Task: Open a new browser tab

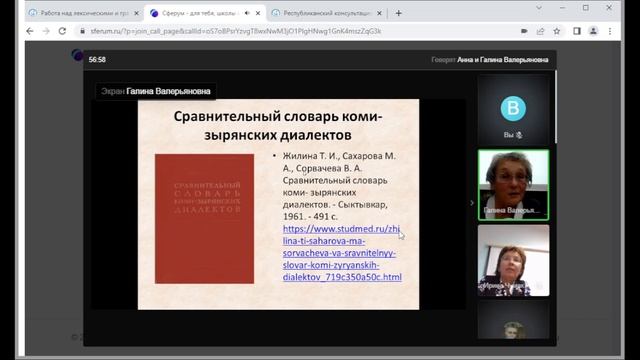Action: (x=398, y=13)
